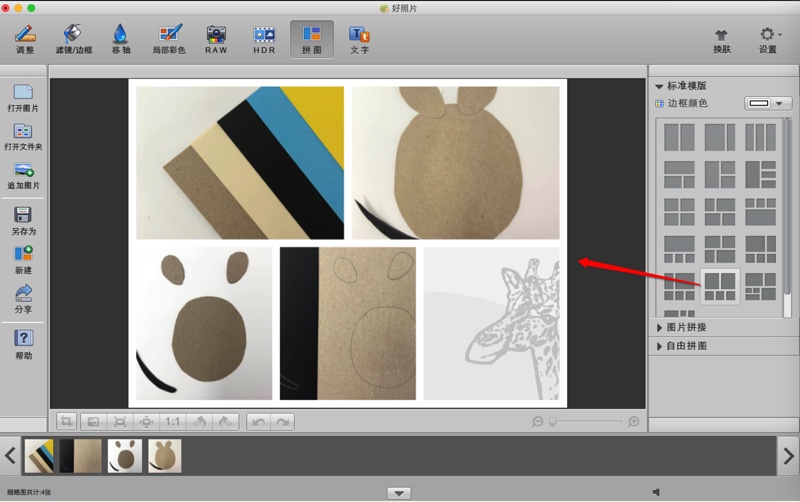Select the bunny-eared cardboard shape thumbnail

165,456
